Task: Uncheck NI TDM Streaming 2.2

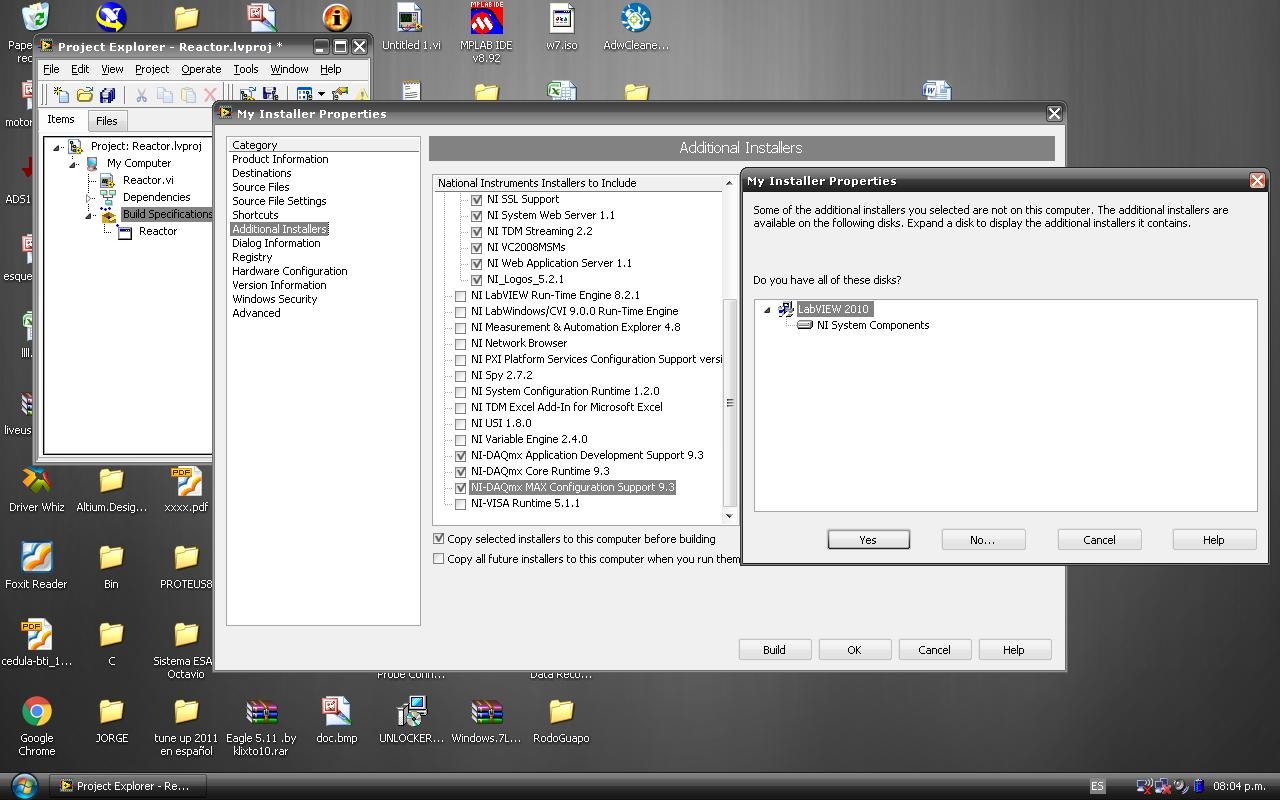Action: click(x=477, y=231)
